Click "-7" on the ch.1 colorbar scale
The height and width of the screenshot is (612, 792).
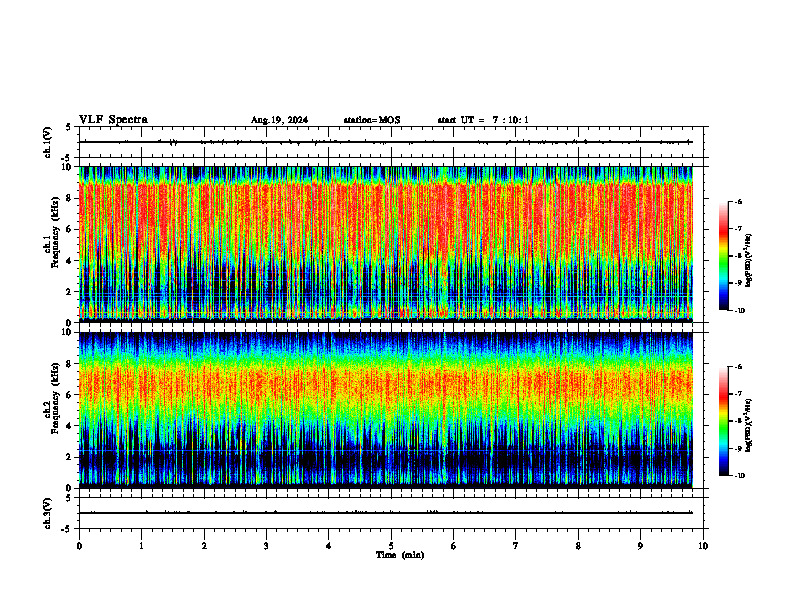pyautogui.click(x=738, y=229)
